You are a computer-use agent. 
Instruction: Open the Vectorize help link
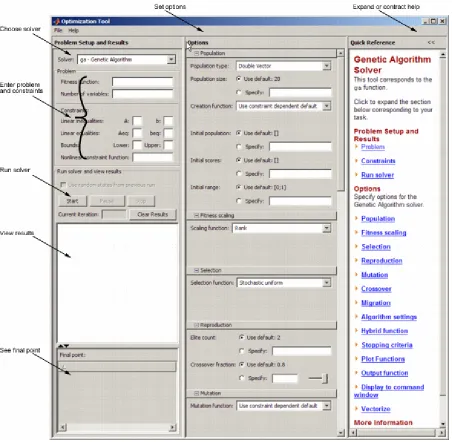pos(375,409)
